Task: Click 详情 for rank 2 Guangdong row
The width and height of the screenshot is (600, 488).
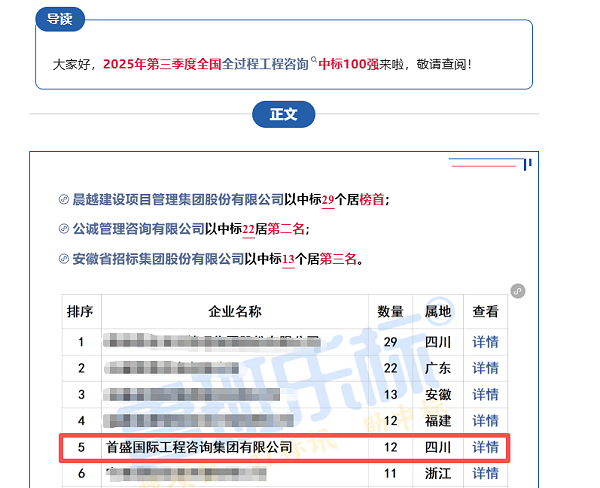Action: [485, 368]
